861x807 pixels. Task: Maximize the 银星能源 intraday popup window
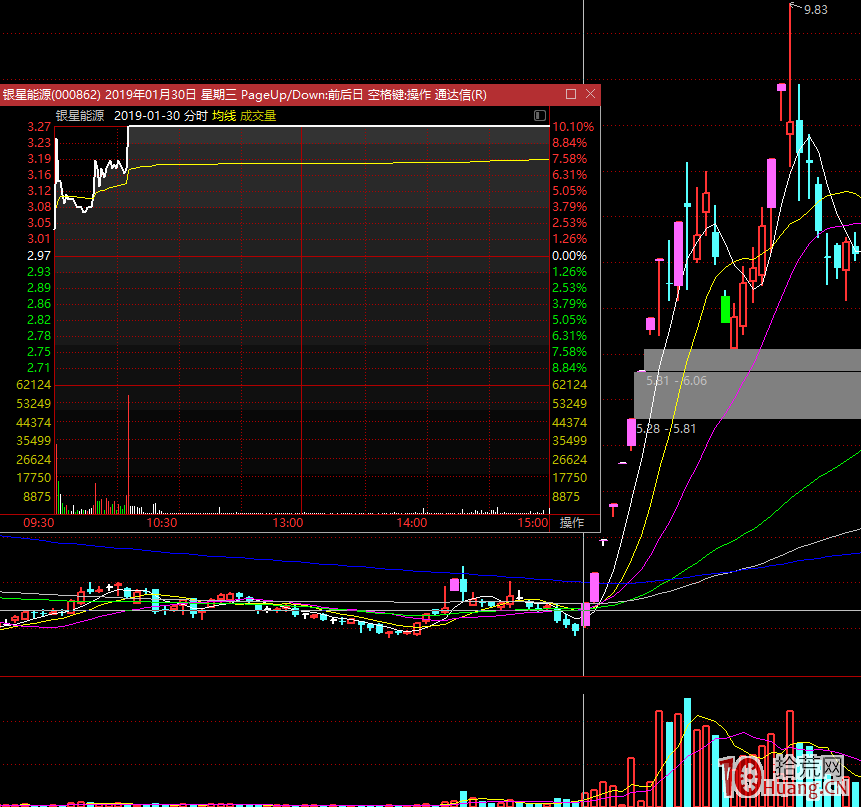571,94
